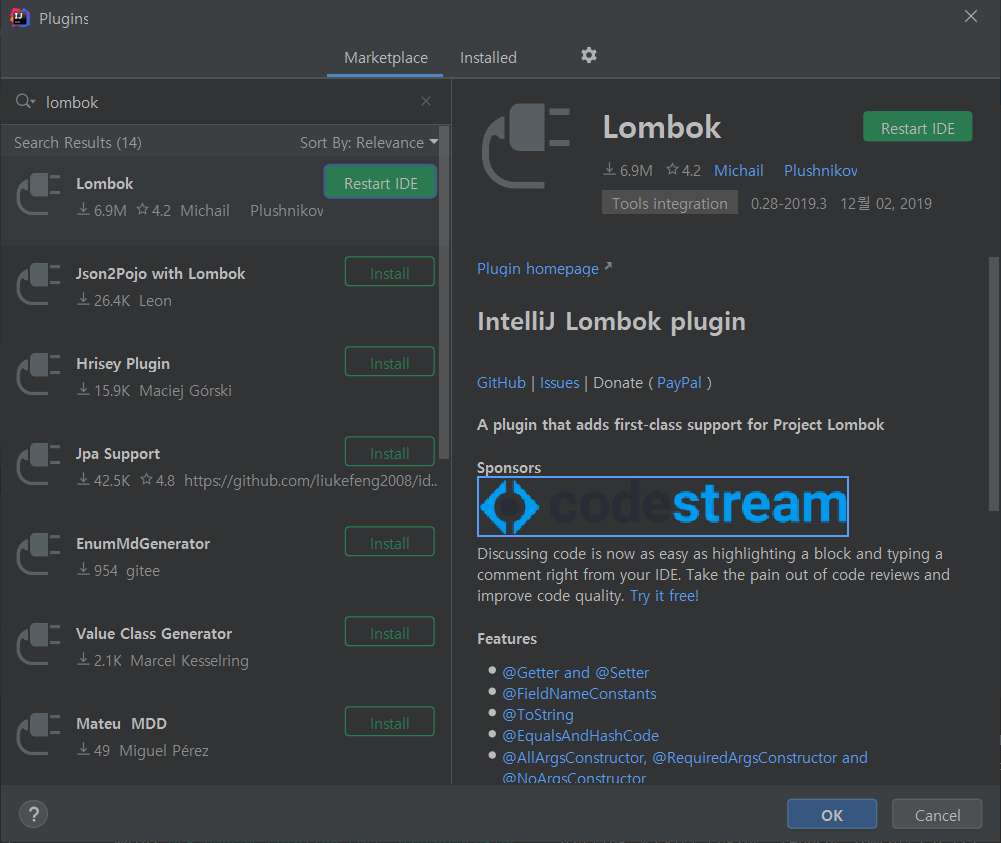This screenshot has width=1001, height=843.
Task: Install Mateu MDD
Action: [389, 723]
